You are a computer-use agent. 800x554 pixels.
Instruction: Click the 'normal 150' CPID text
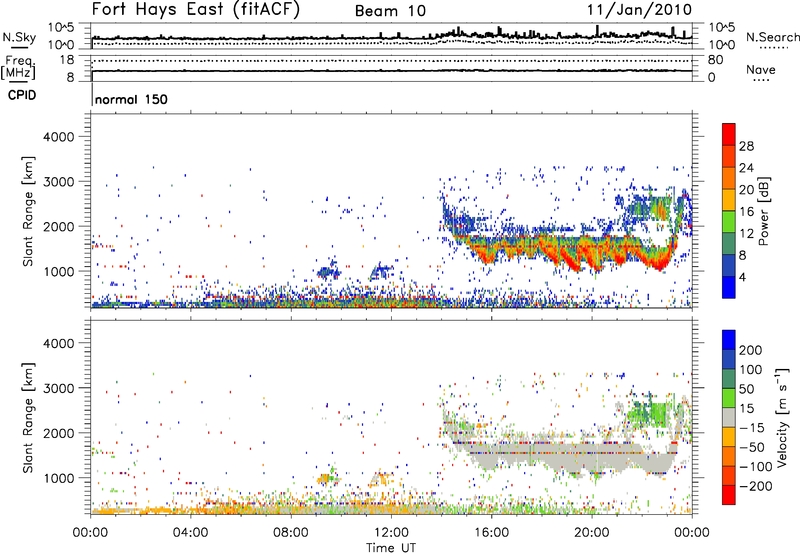tap(131, 99)
